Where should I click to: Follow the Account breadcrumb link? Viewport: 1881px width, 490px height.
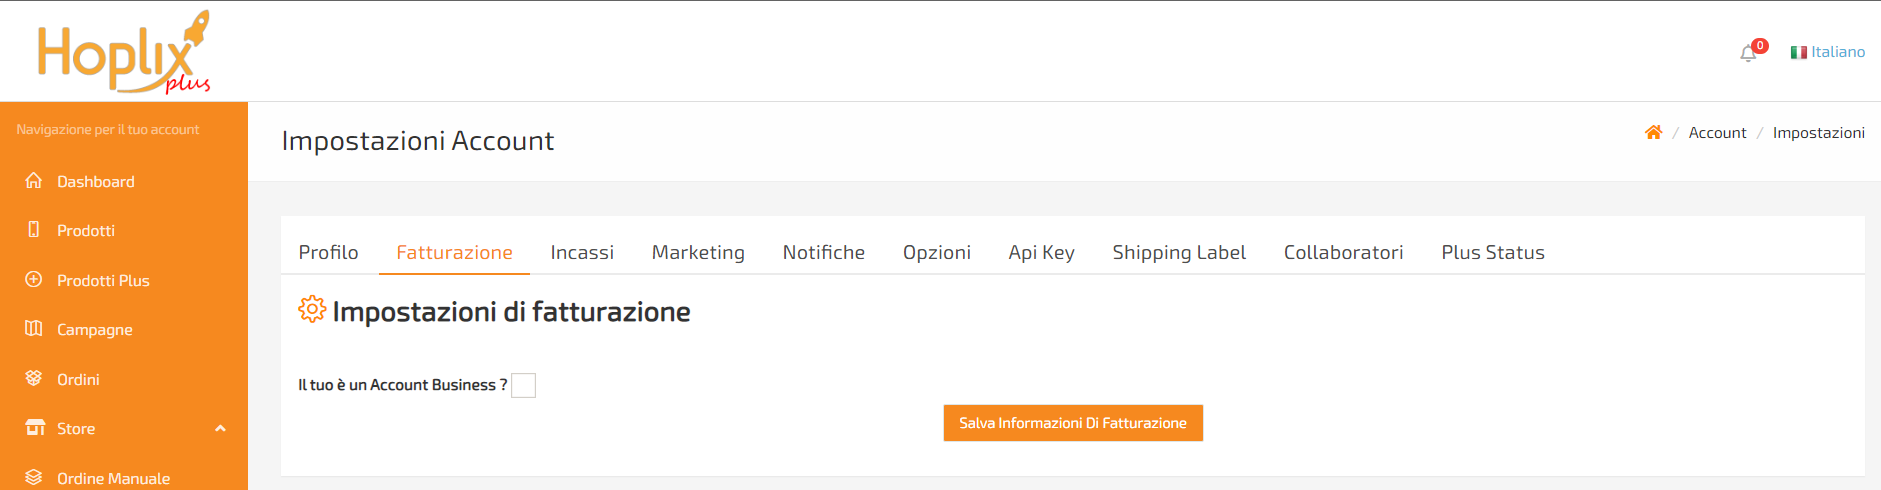[x=1717, y=132]
